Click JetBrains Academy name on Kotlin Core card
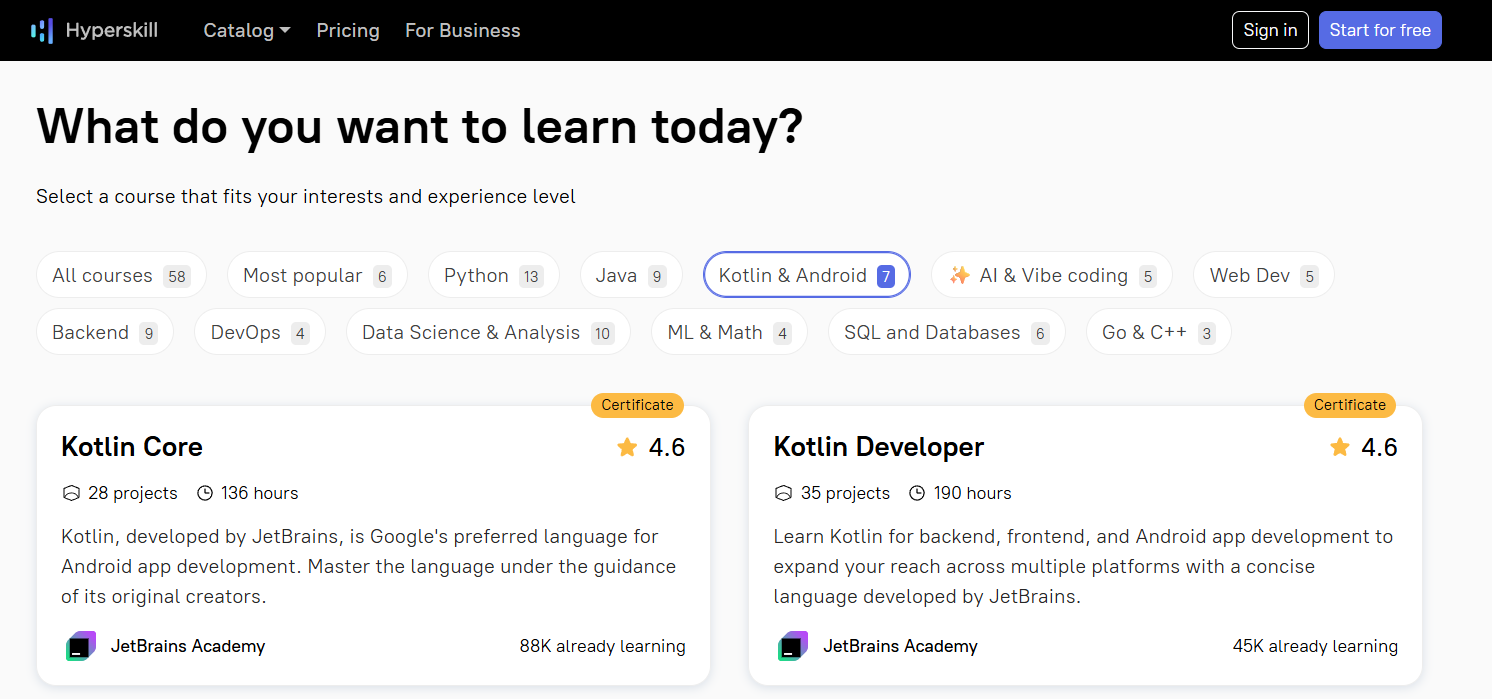Screen dimensions: 1492x699 point(188,646)
